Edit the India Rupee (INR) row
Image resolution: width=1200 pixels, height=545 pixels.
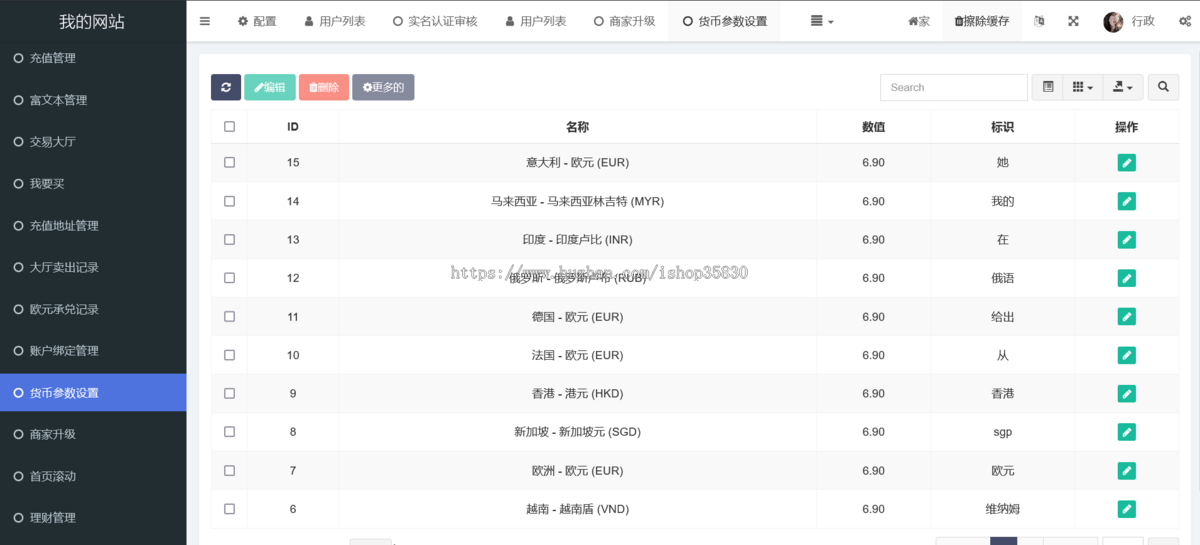[x=1126, y=240]
